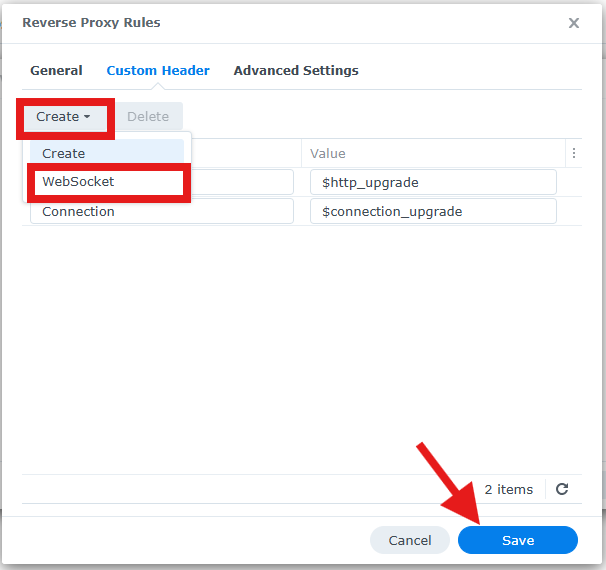Viewport: 606px width, 570px height.
Task: Select the Custom Header tab
Action: coord(158,71)
